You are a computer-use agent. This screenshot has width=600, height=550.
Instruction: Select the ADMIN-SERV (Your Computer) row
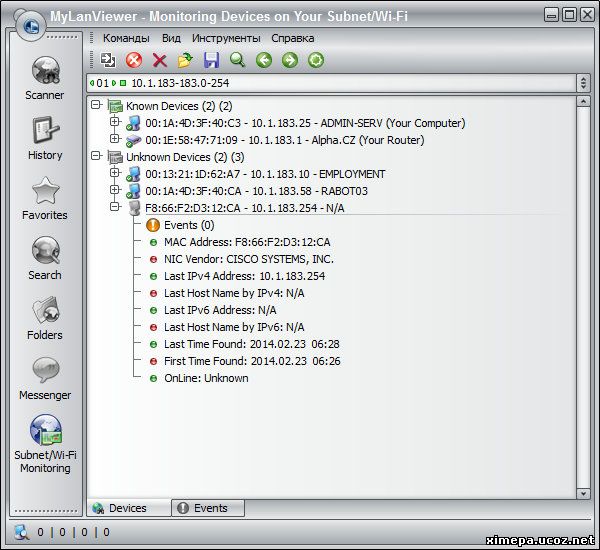click(x=305, y=123)
